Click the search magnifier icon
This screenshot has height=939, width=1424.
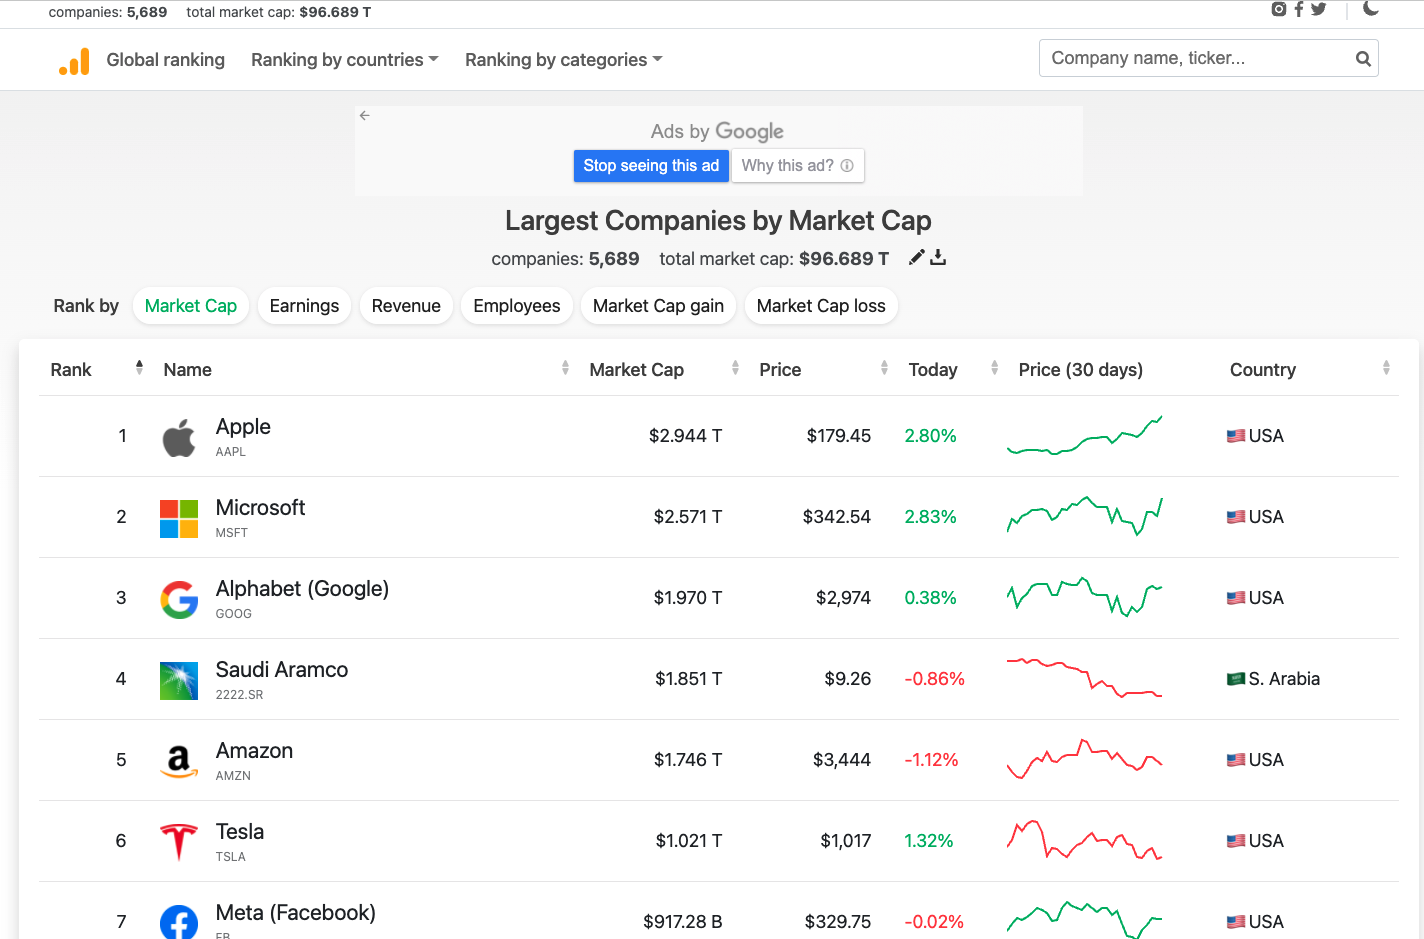tap(1363, 59)
